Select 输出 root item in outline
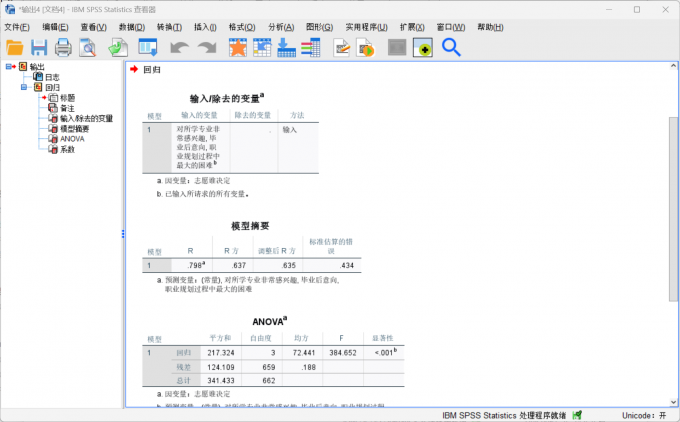The width and height of the screenshot is (680, 422). (37, 66)
